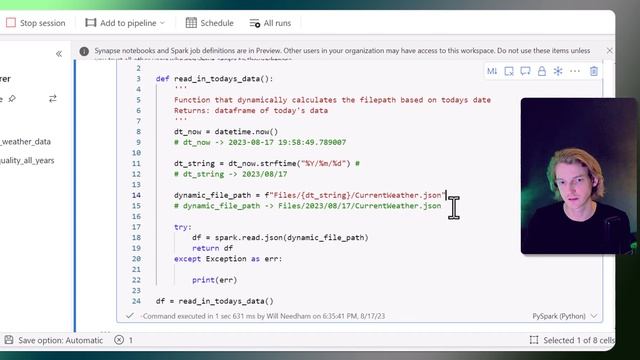The image size is (640, 360).
Task: Click the df = read_in_todays_data() line
Action: click(214, 301)
